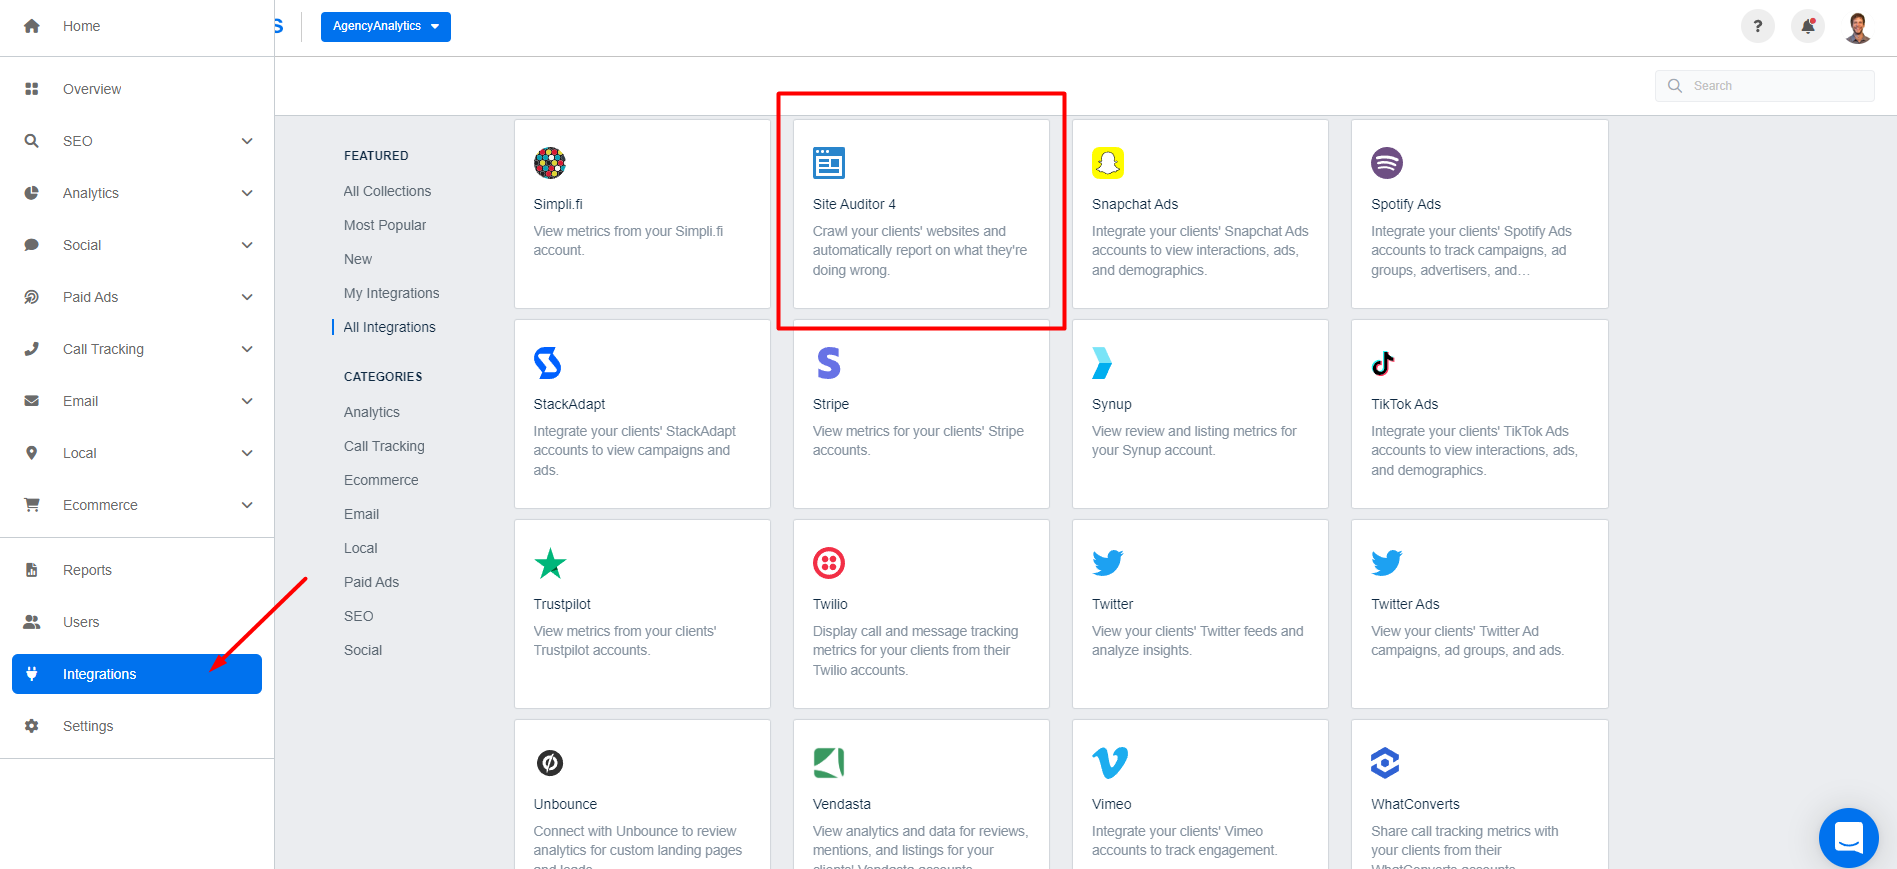
Task: Filter by Paid Ads category
Action: click(x=371, y=582)
